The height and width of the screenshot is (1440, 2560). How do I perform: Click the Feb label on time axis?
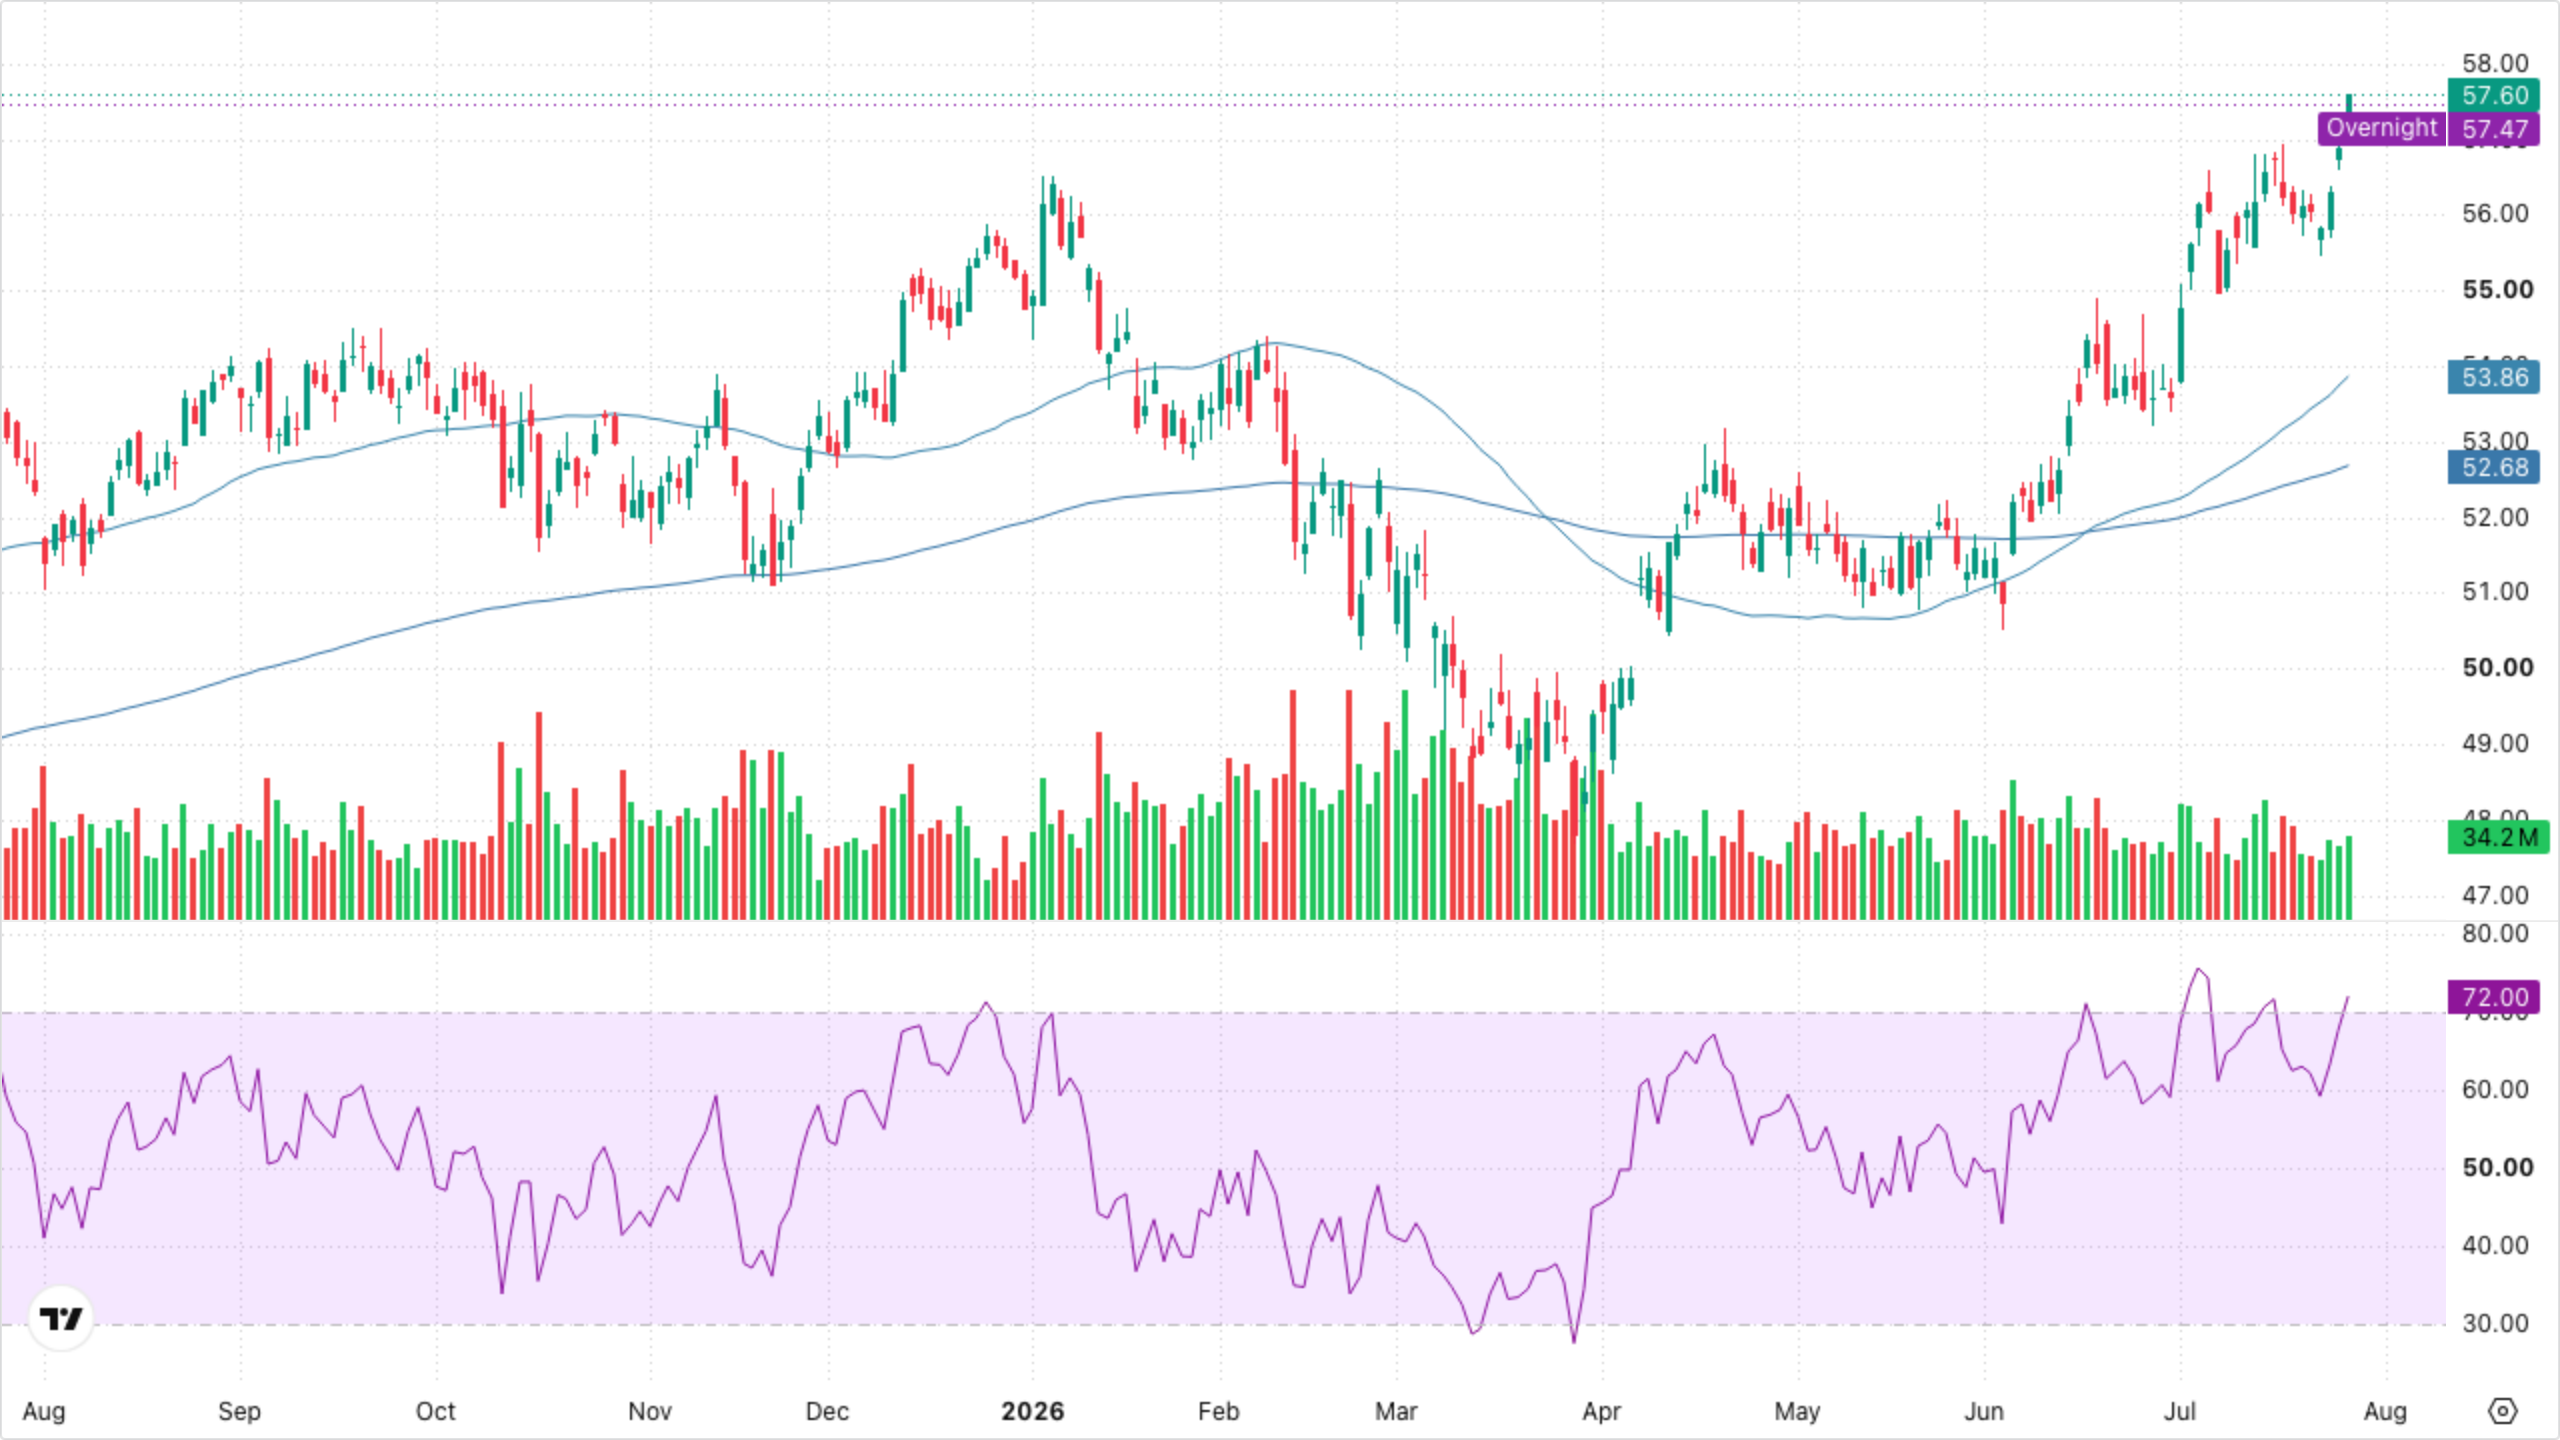(x=1218, y=1411)
